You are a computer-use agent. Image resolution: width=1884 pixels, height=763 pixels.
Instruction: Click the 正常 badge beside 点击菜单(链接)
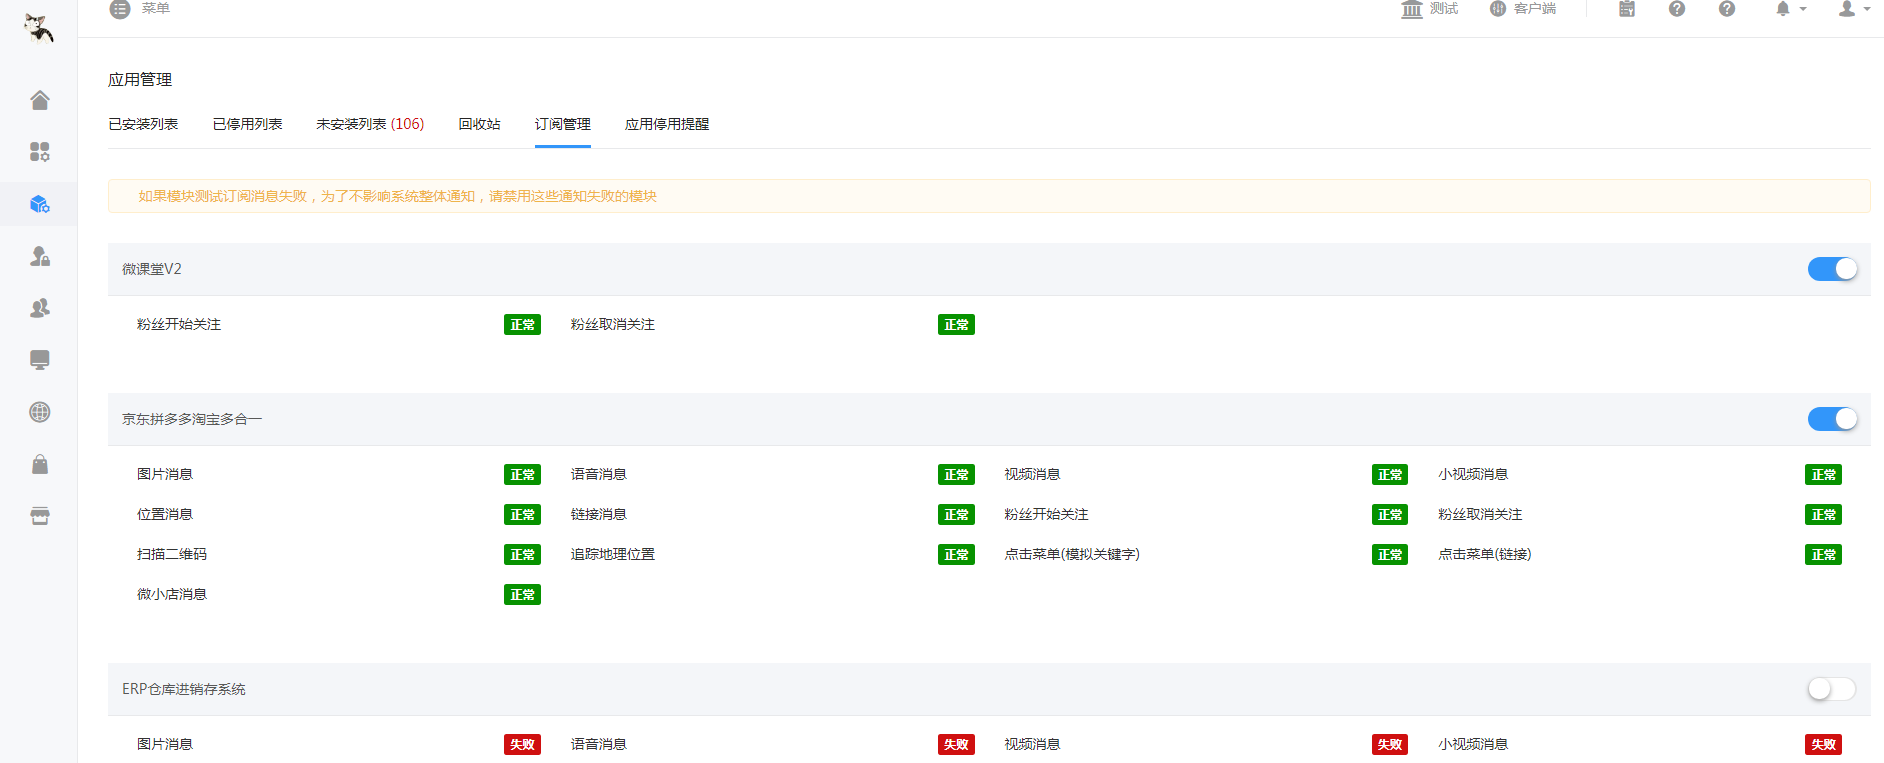click(1824, 555)
